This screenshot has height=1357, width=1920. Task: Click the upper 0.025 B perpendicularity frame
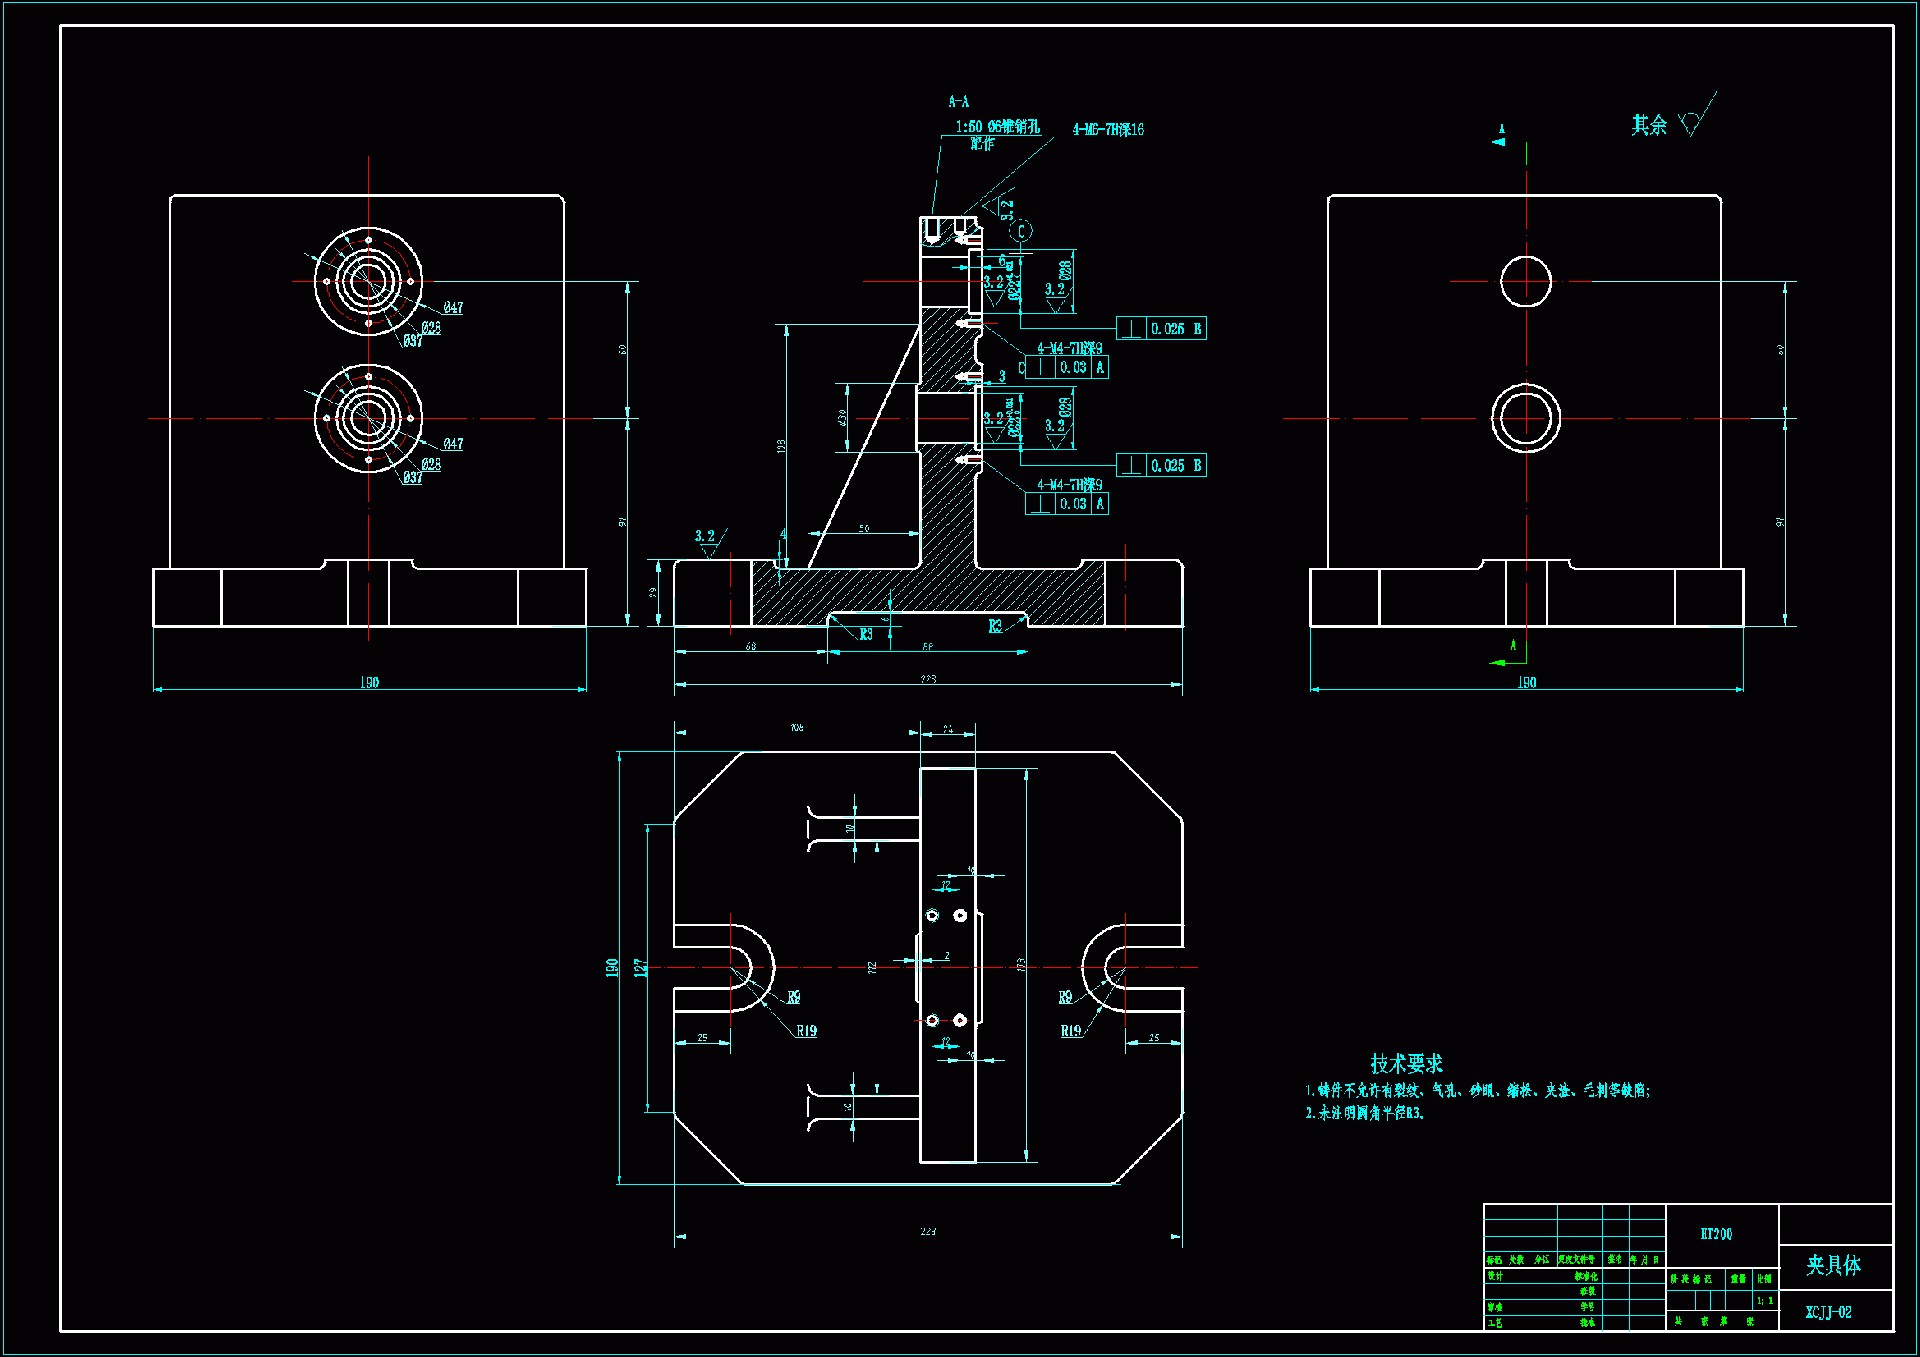pyautogui.click(x=1161, y=329)
